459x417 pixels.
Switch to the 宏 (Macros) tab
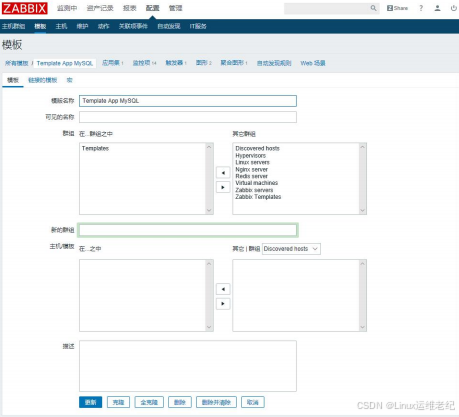coord(69,80)
